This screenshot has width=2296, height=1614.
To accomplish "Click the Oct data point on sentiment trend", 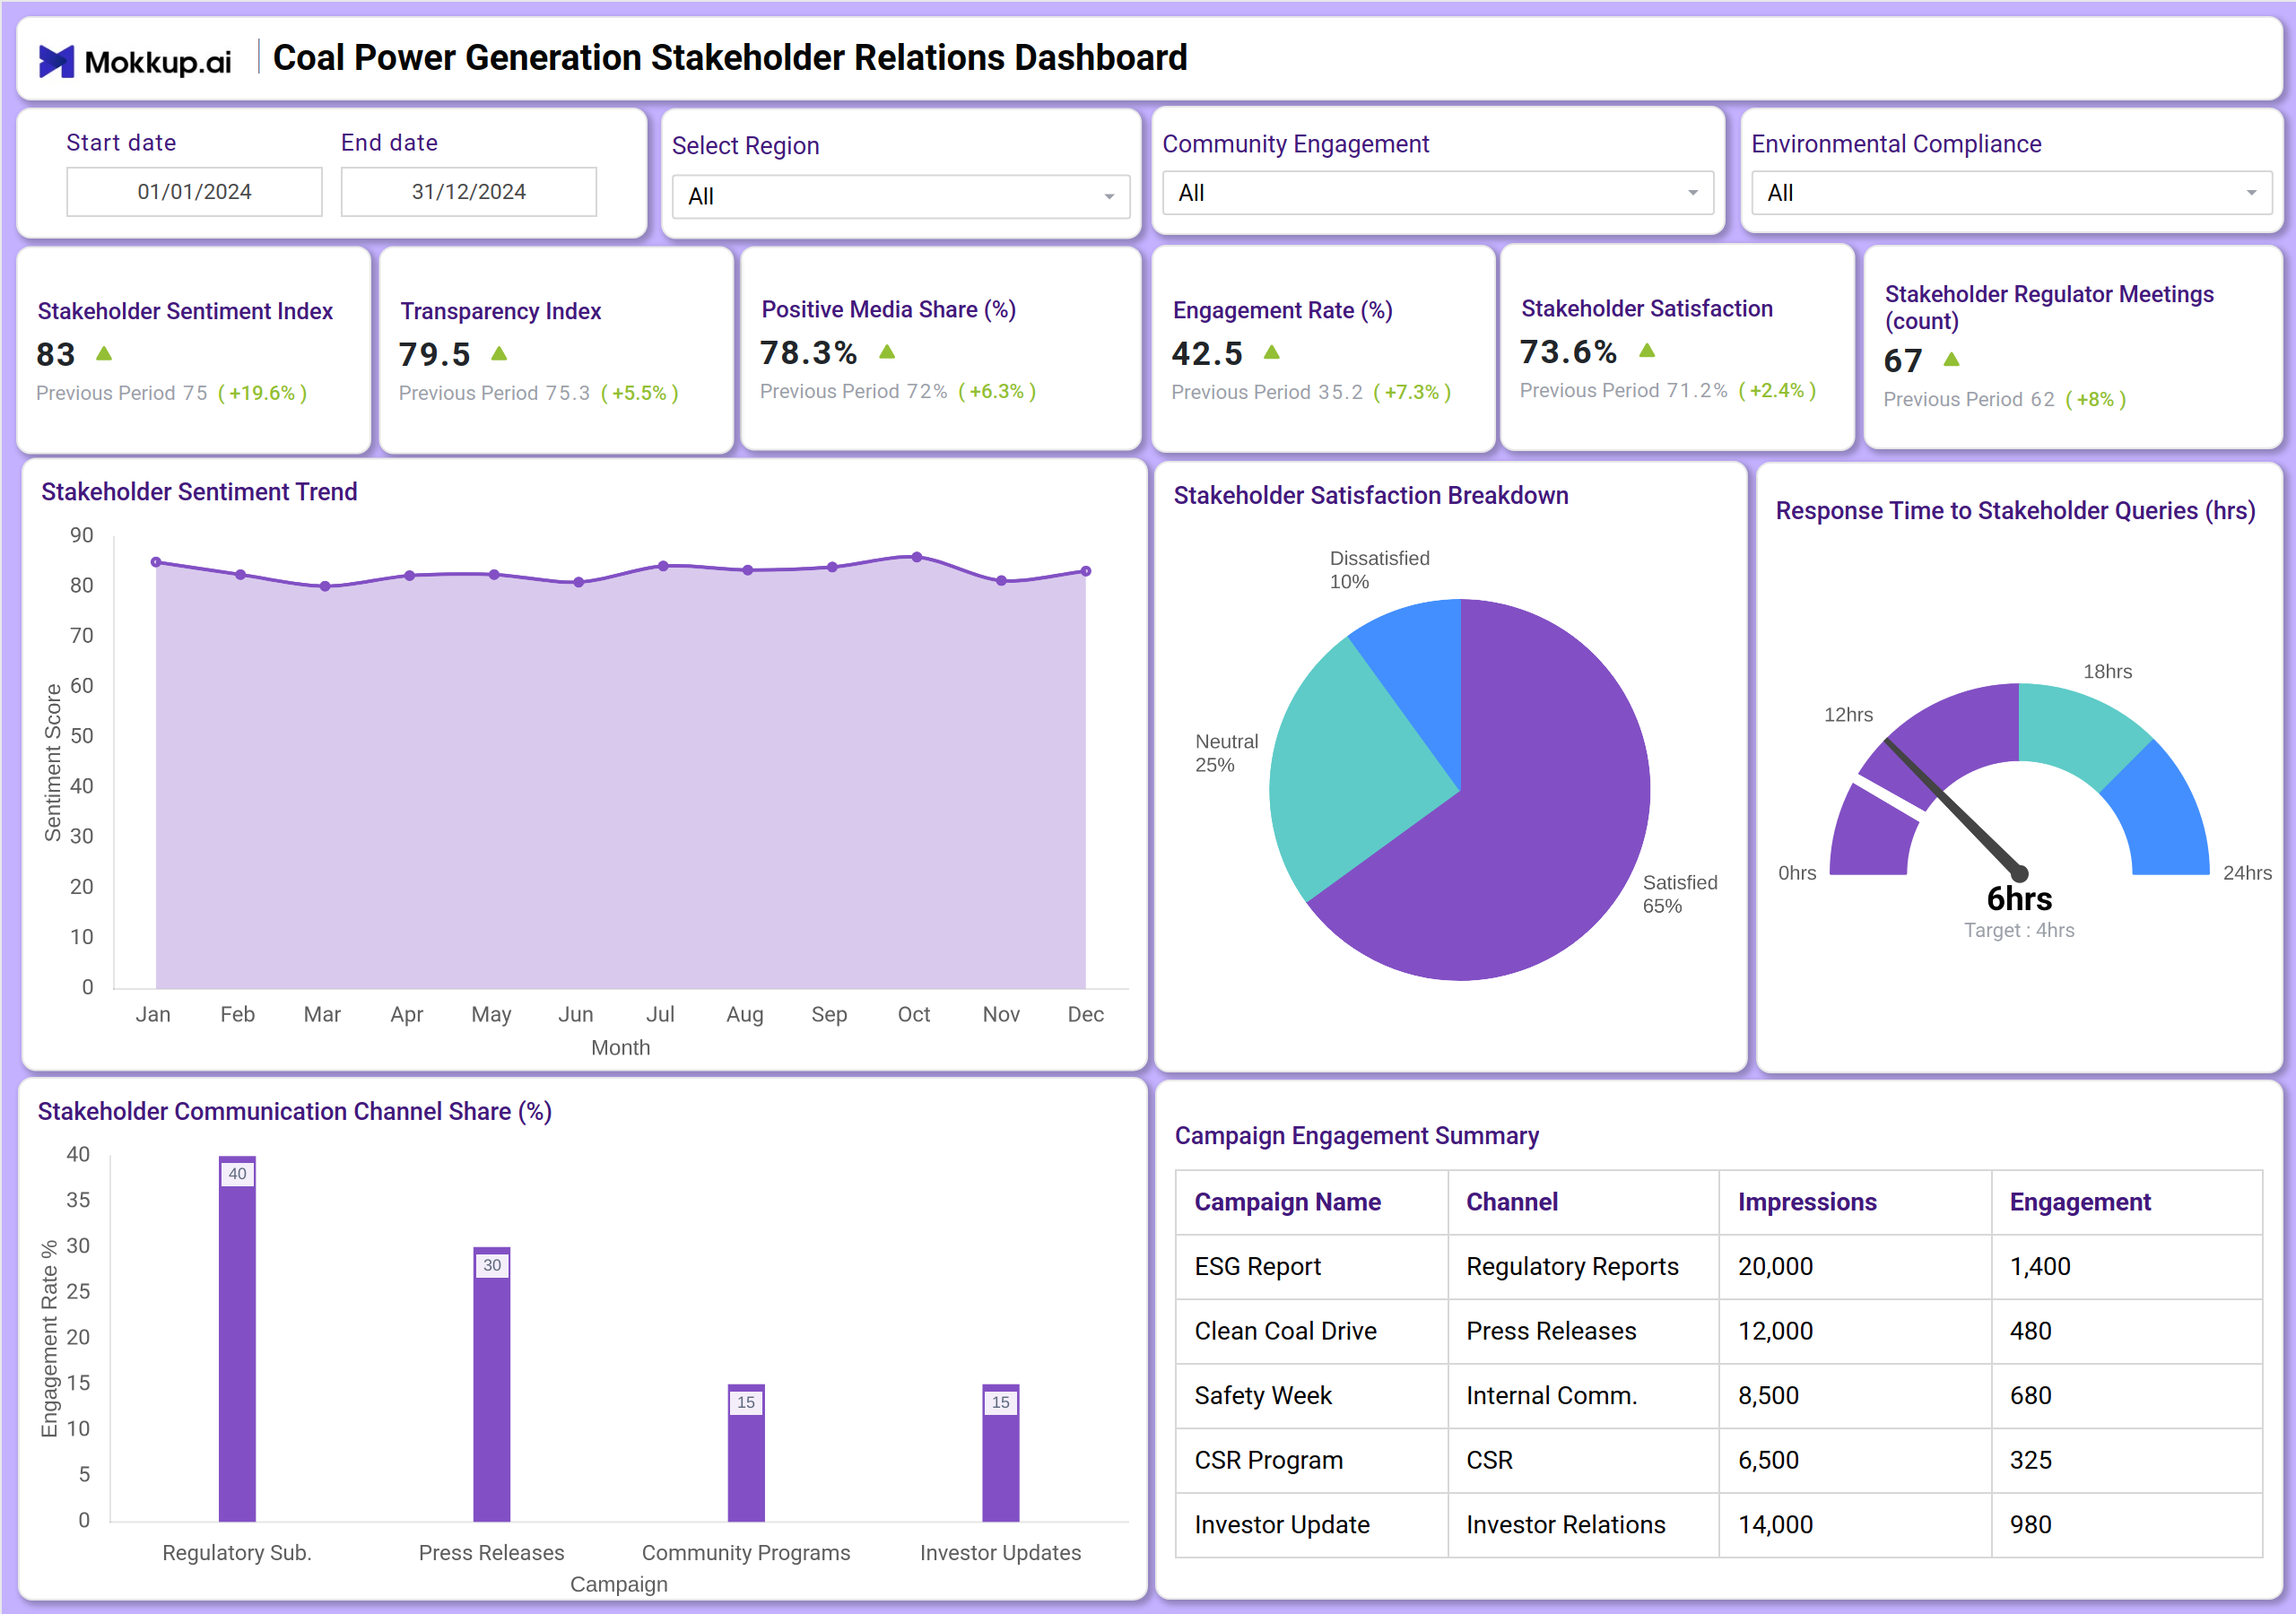I will click(x=917, y=557).
